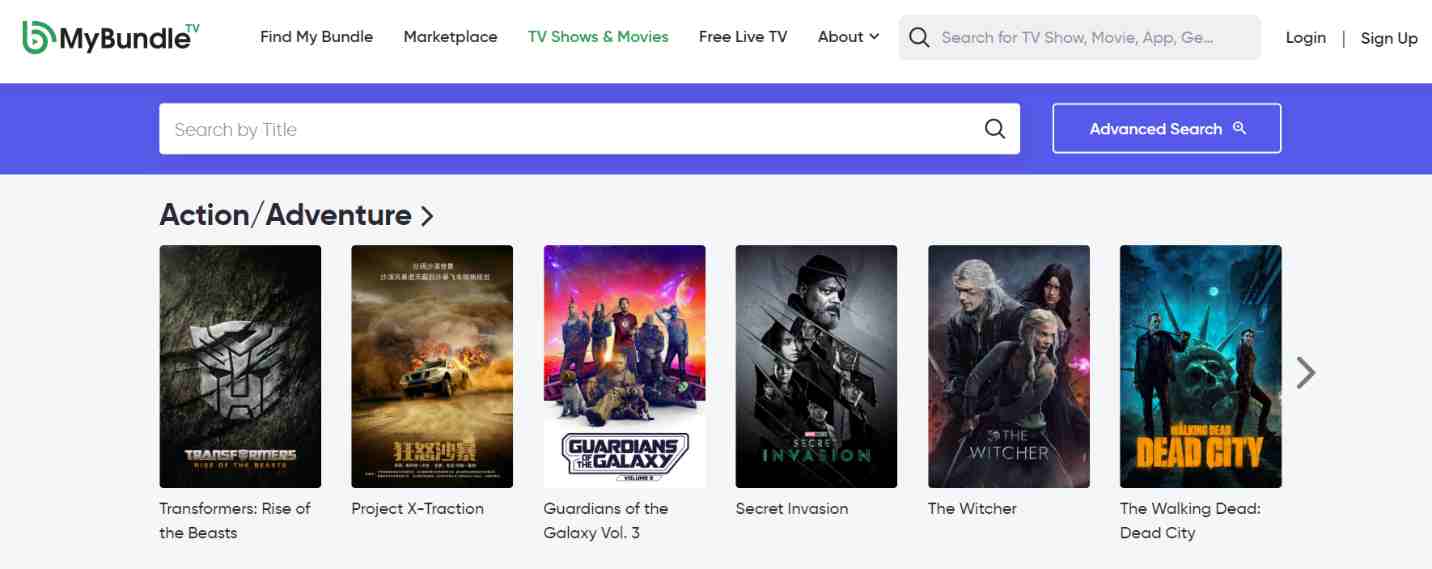The image size is (1432, 569).
Task: Click the Login link
Action: (1306, 38)
